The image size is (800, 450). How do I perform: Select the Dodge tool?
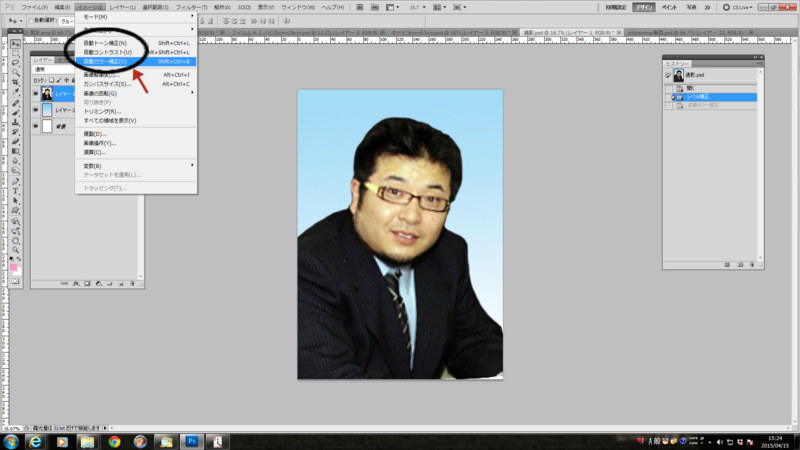coord(15,171)
